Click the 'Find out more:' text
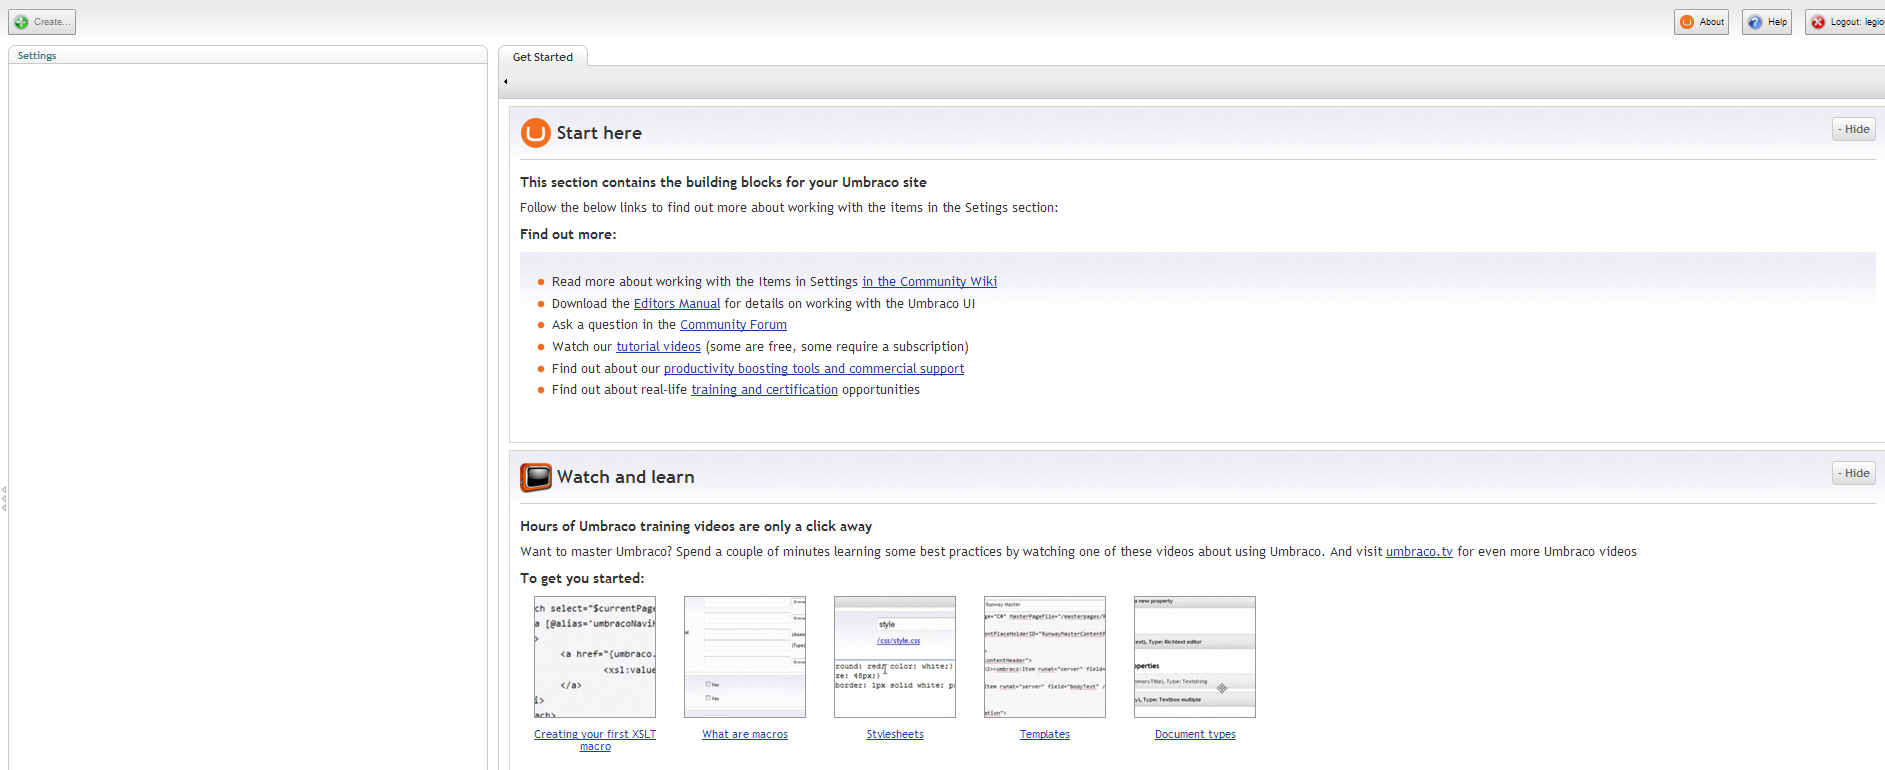 (x=568, y=234)
